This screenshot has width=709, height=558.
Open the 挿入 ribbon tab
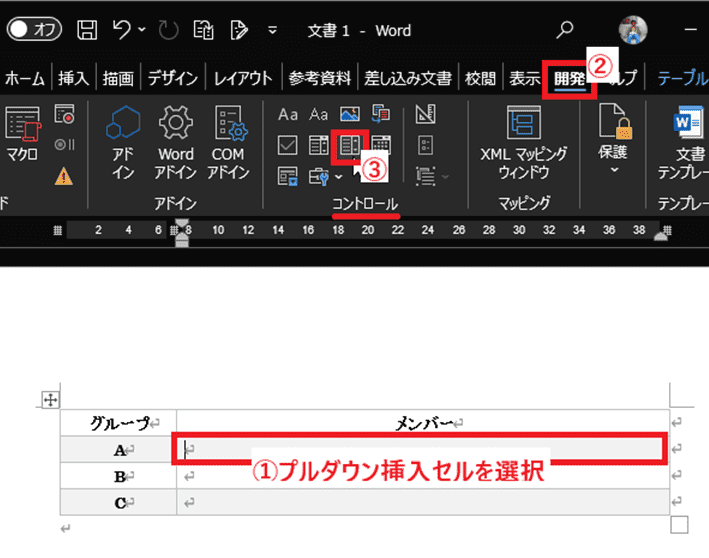[x=74, y=78]
